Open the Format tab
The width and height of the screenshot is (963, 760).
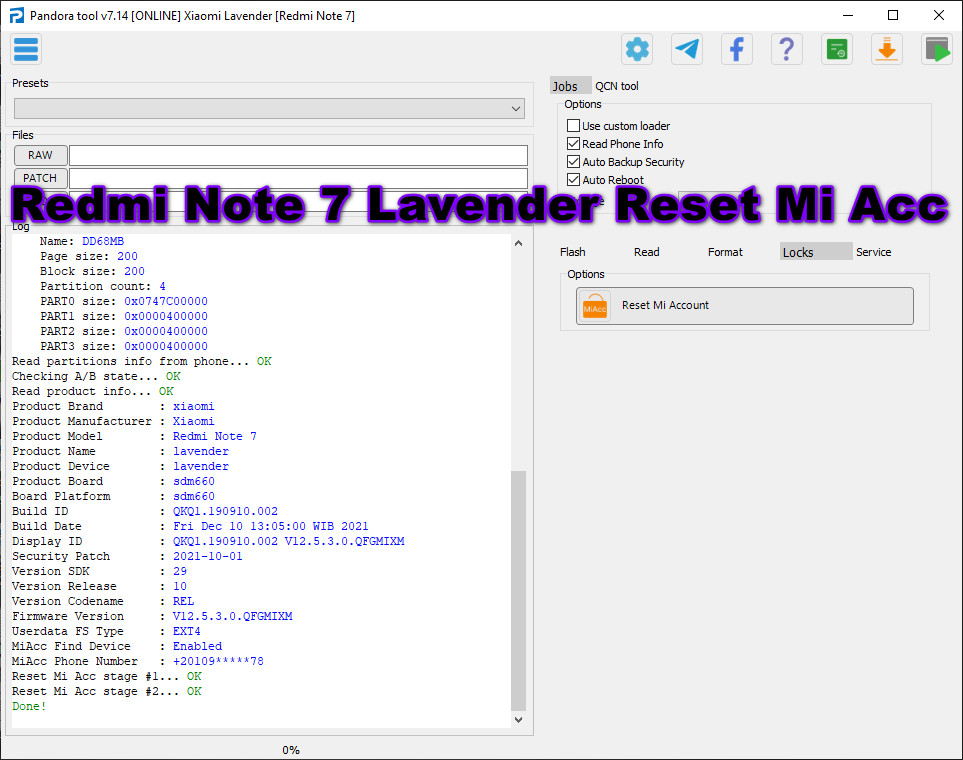point(725,252)
